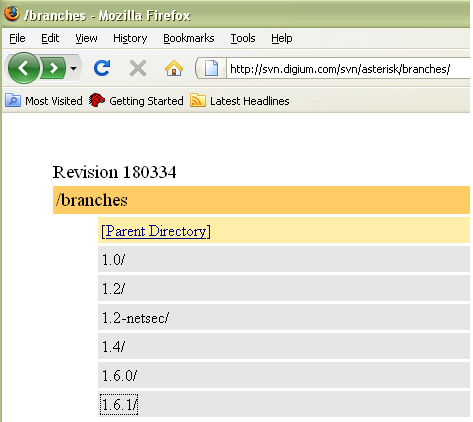Viewport: 473px width, 422px height.
Task: Open the 1.6.0/ branch directory
Action: coord(119,376)
